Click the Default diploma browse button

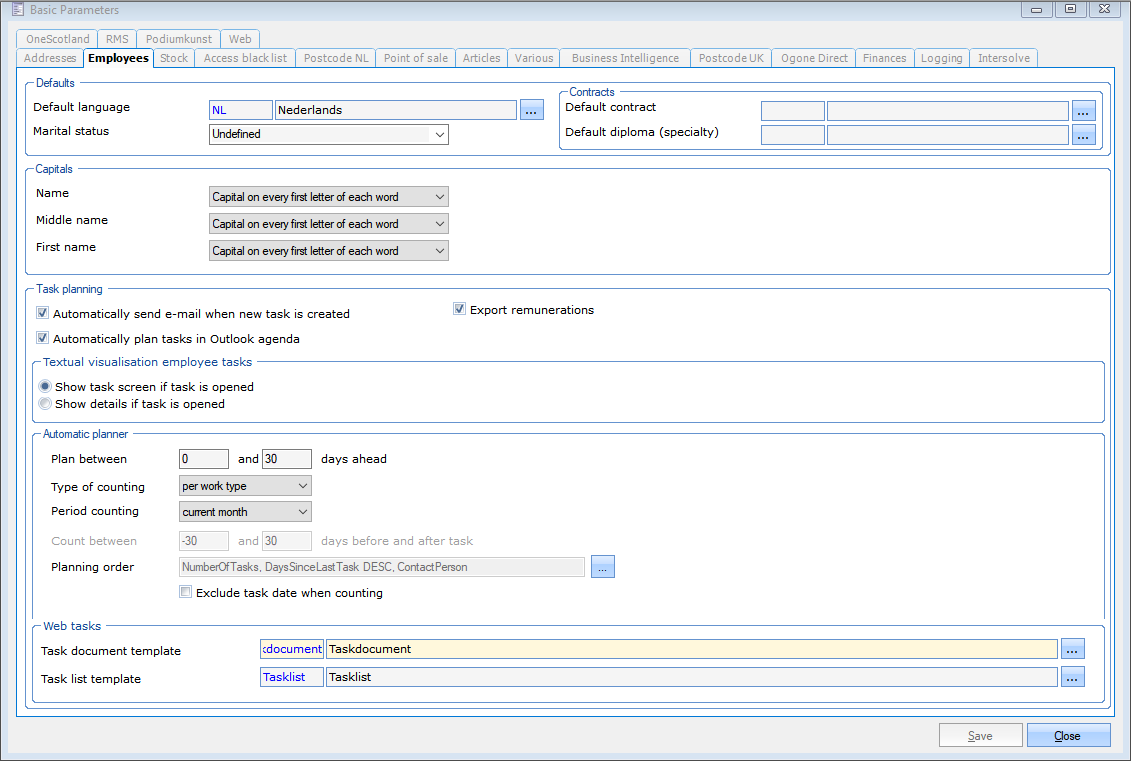(1084, 134)
